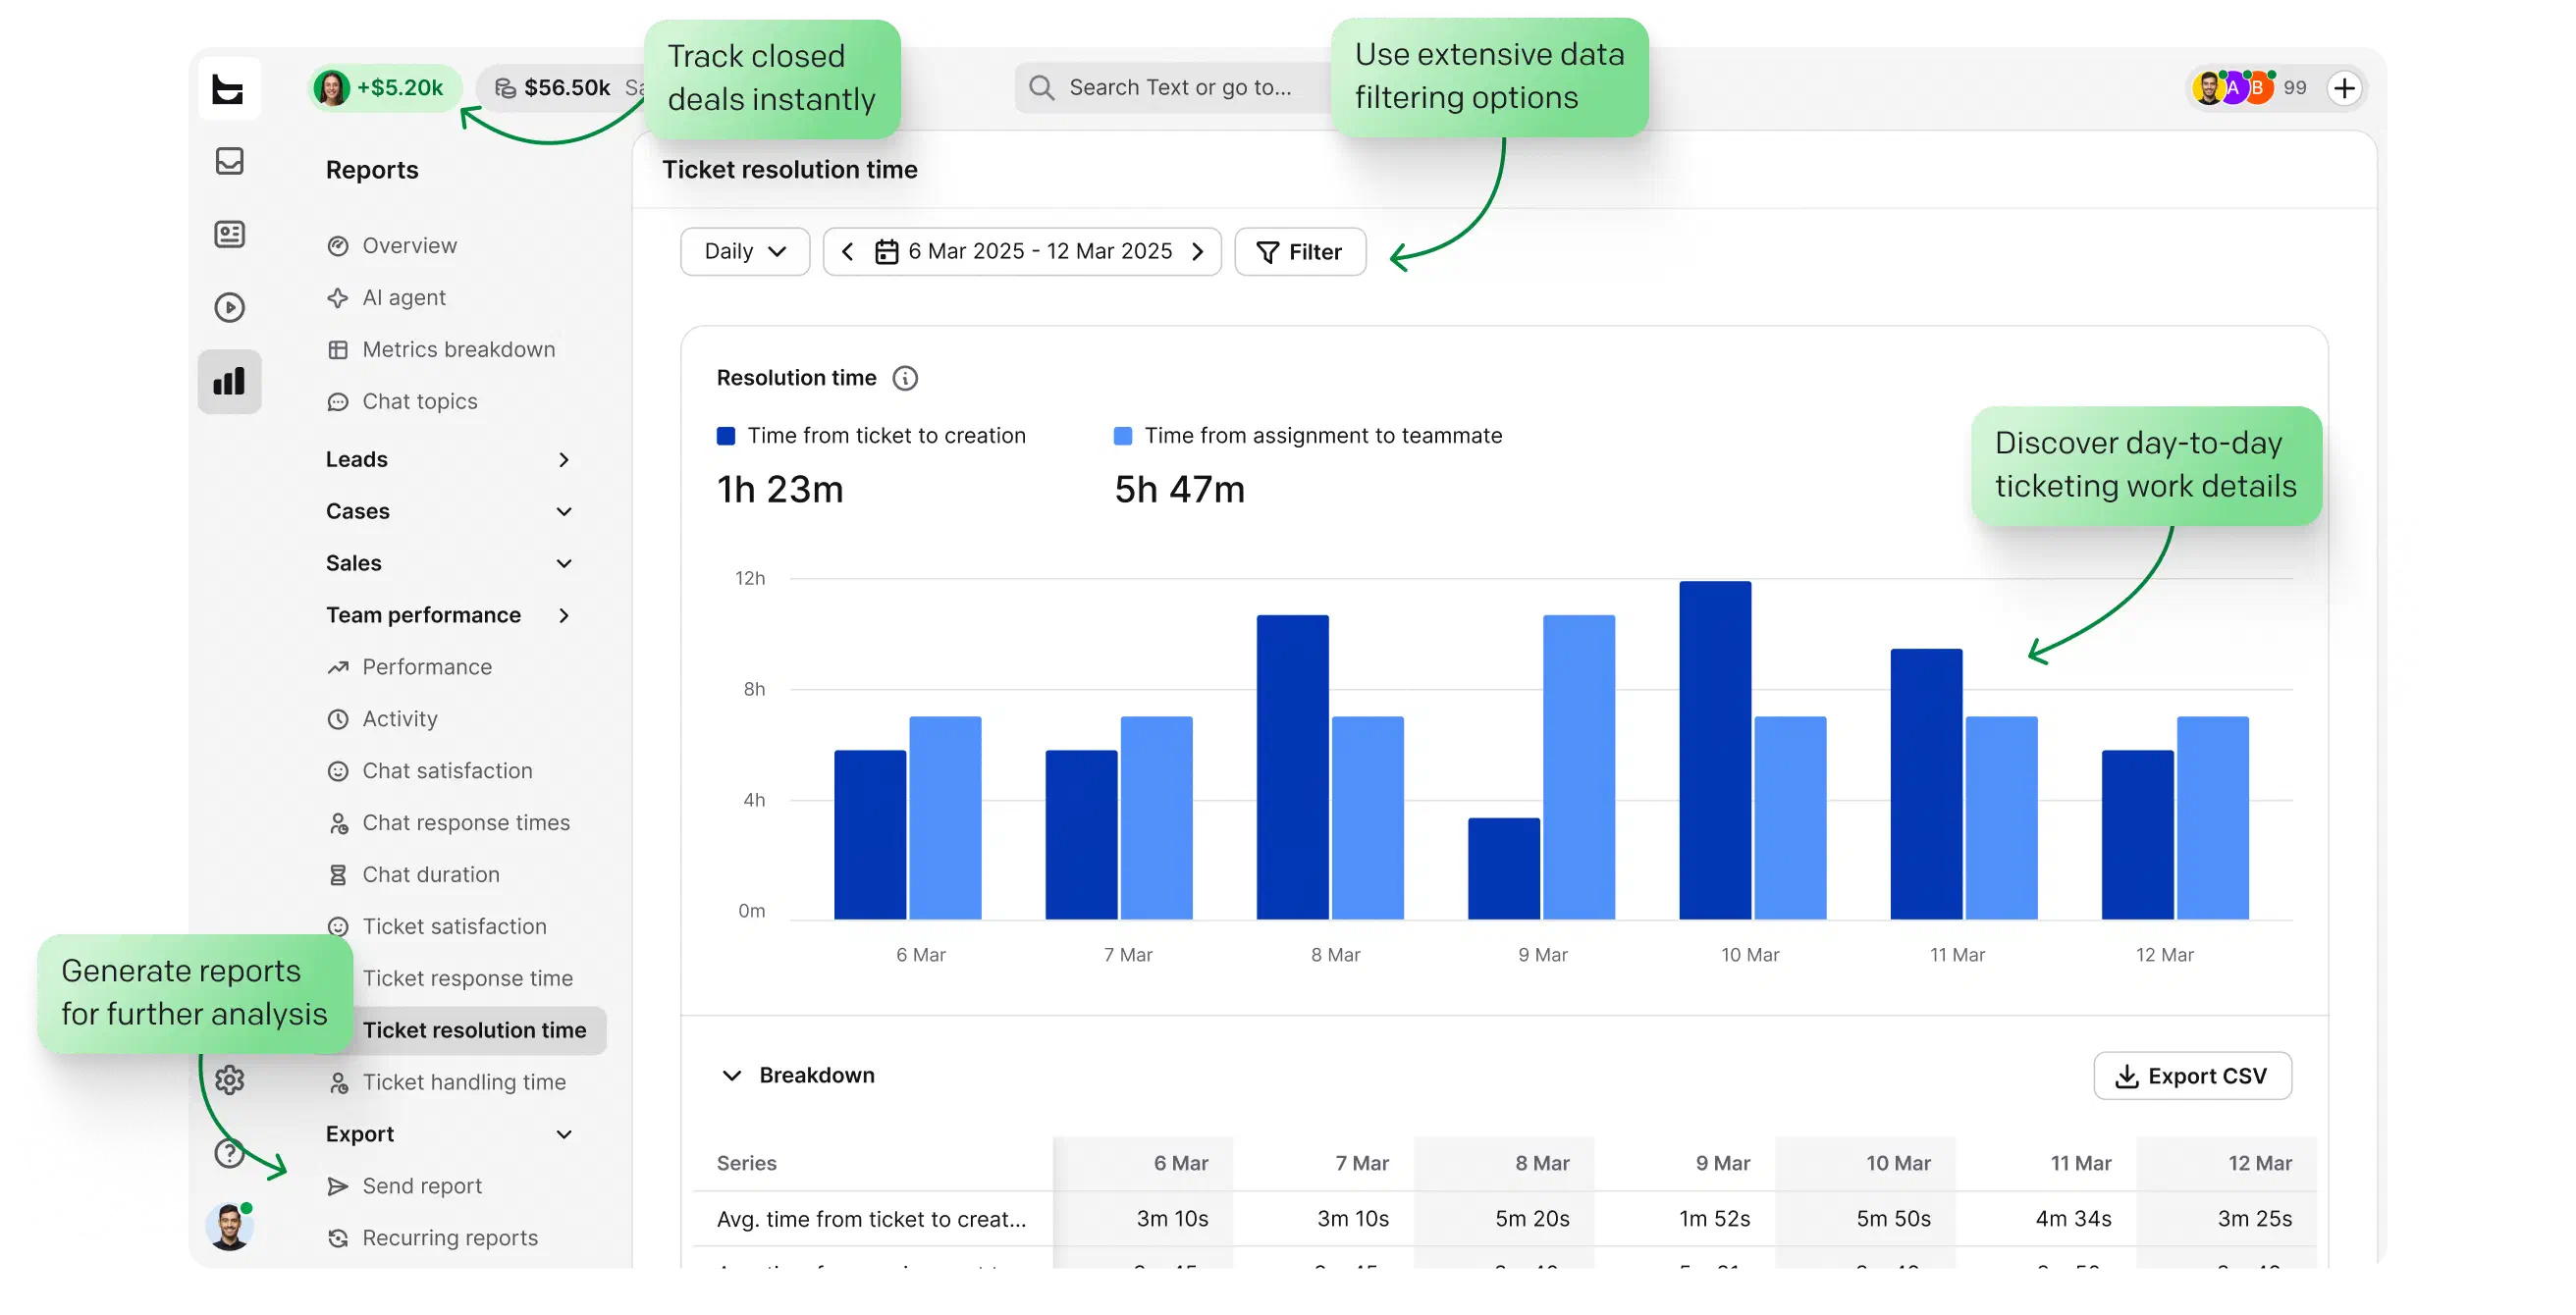The width and height of the screenshot is (2576, 1315).
Task: Open the Activity report
Action: (382, 719)
